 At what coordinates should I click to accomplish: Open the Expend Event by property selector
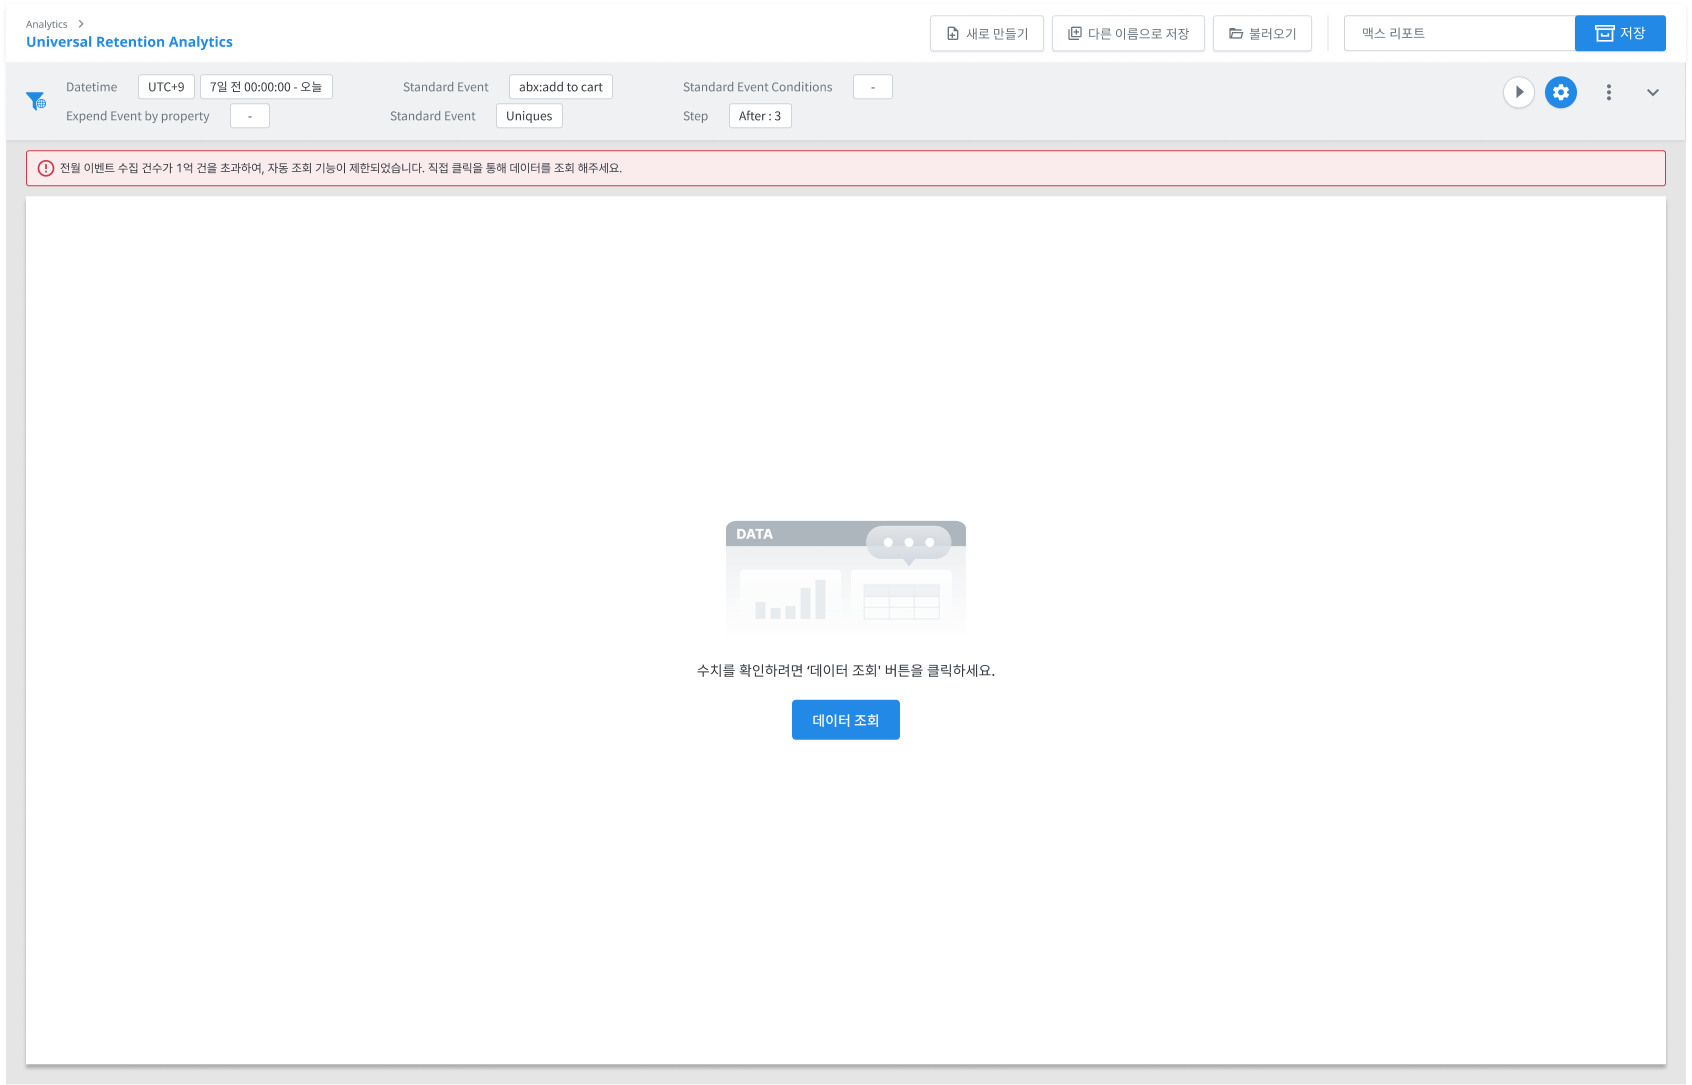coord(249,116)
